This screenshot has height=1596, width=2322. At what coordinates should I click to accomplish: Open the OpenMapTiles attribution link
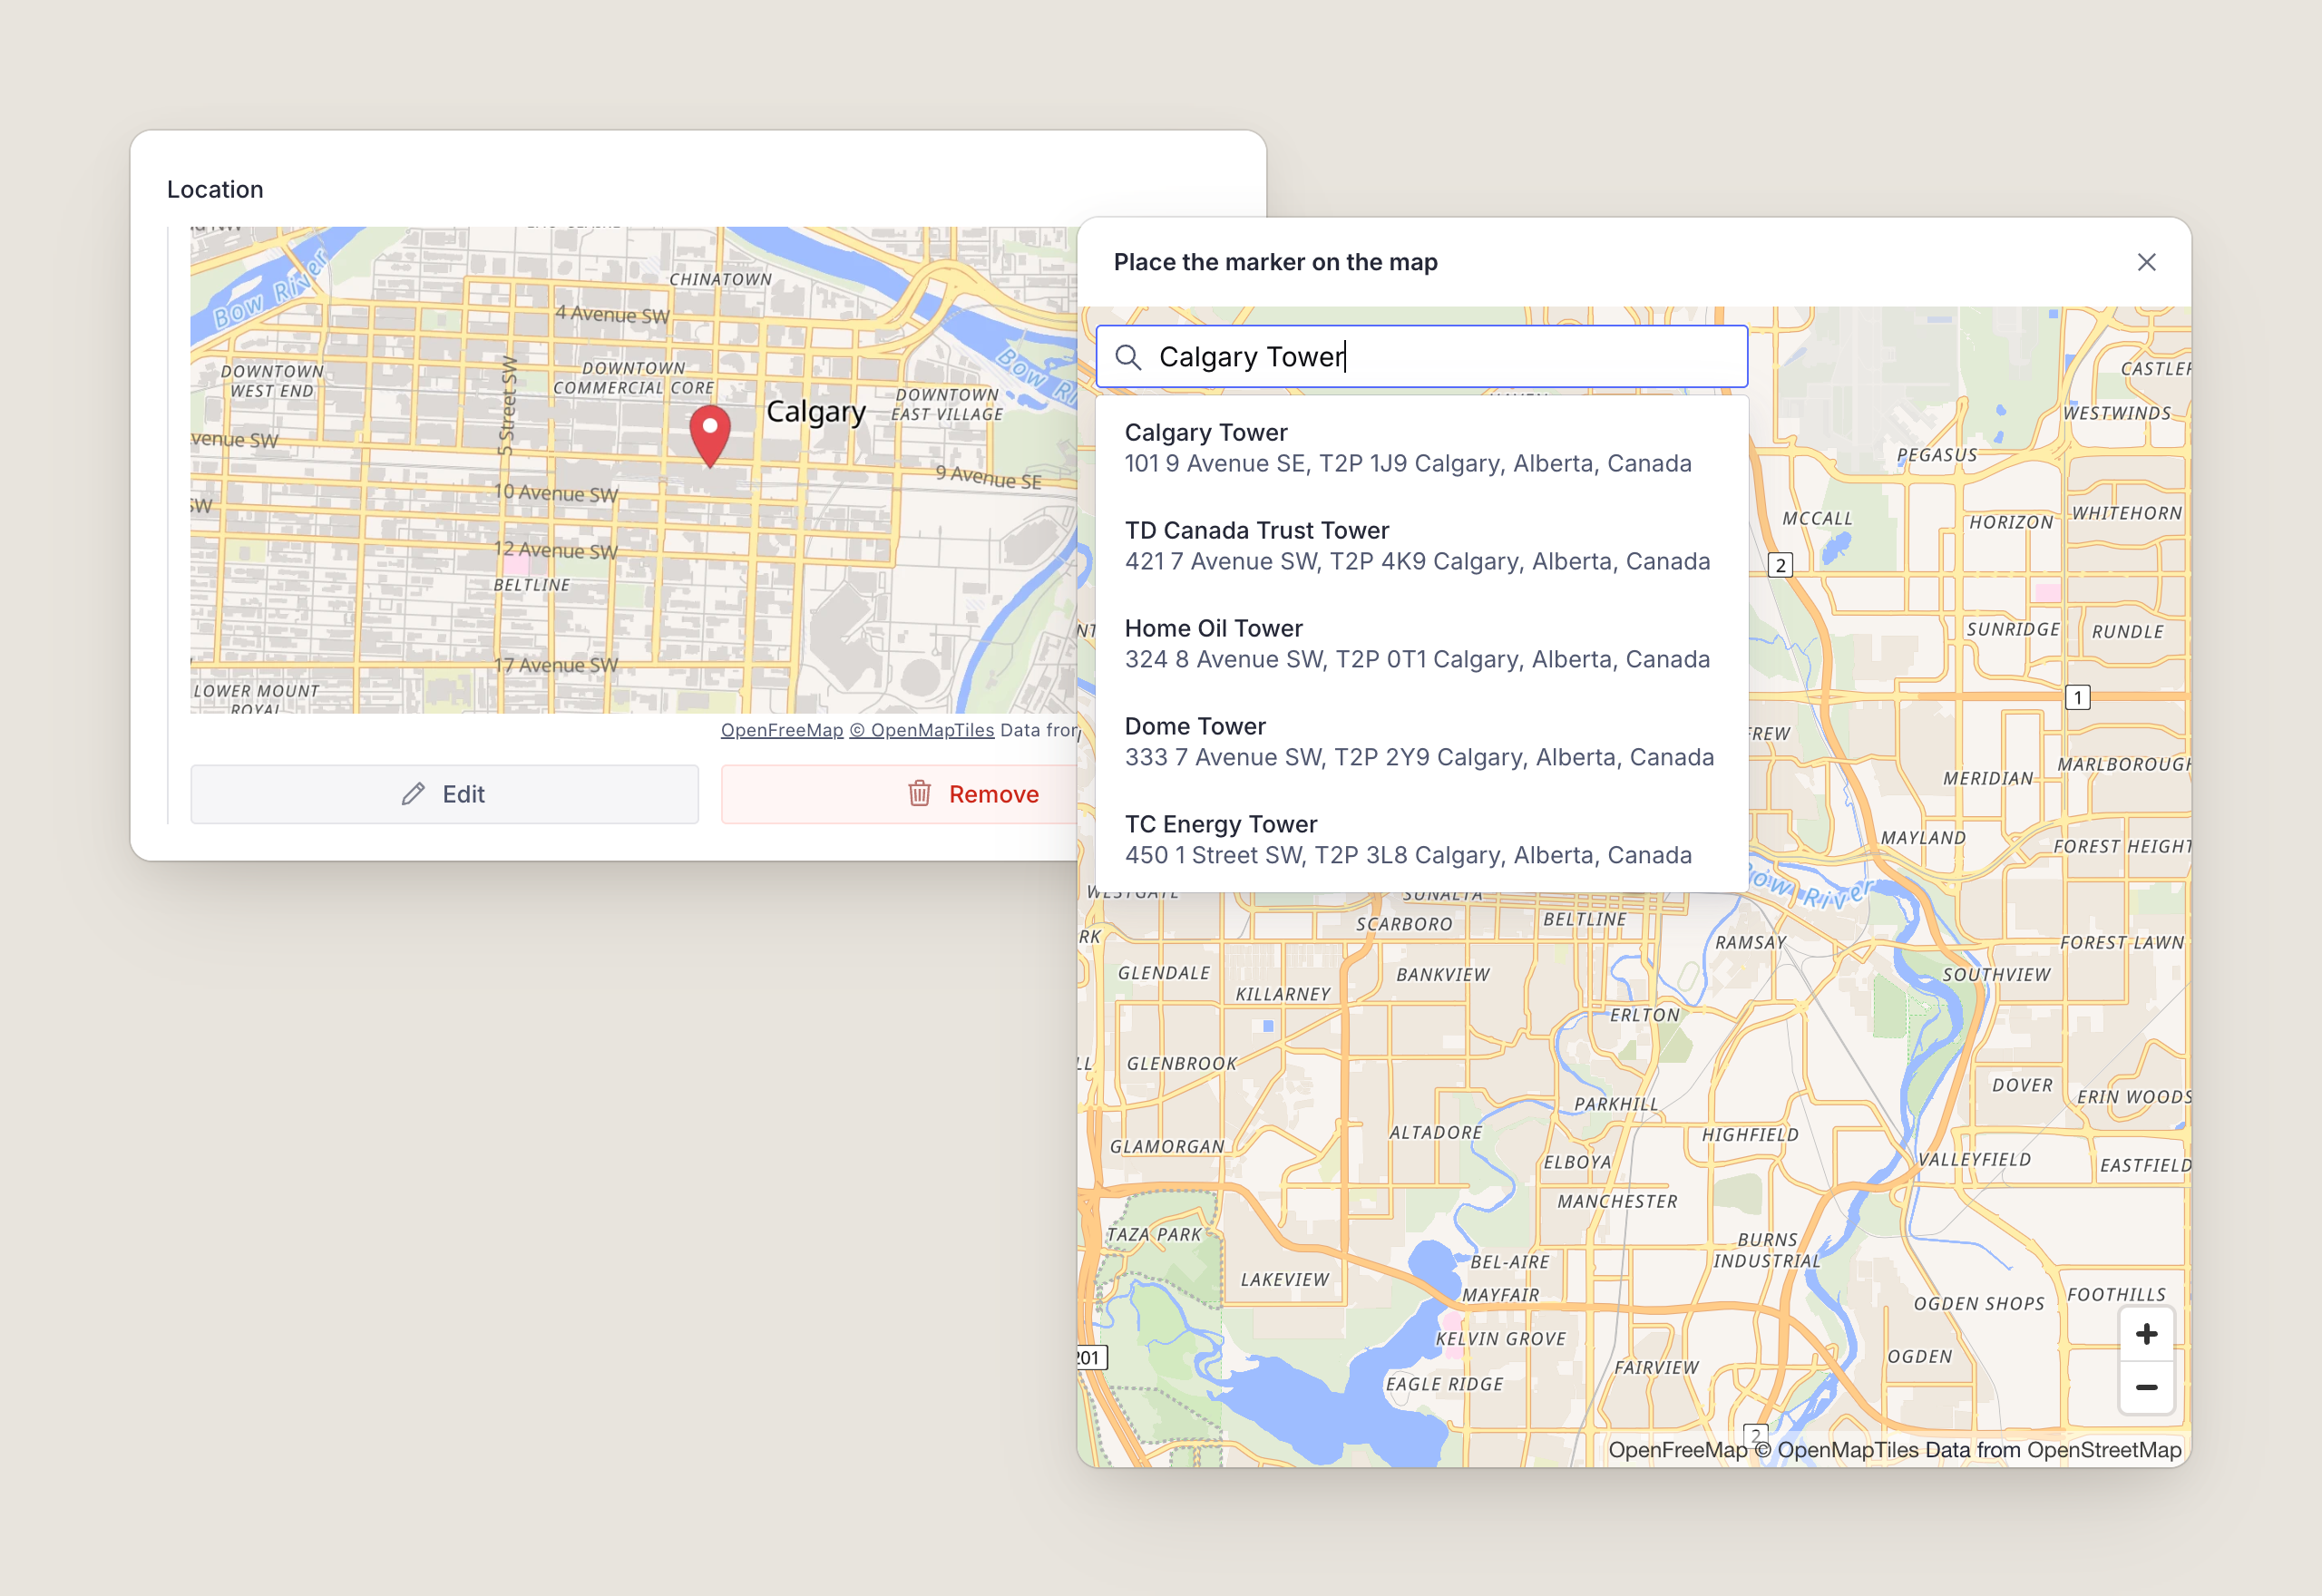click(922, 730)
